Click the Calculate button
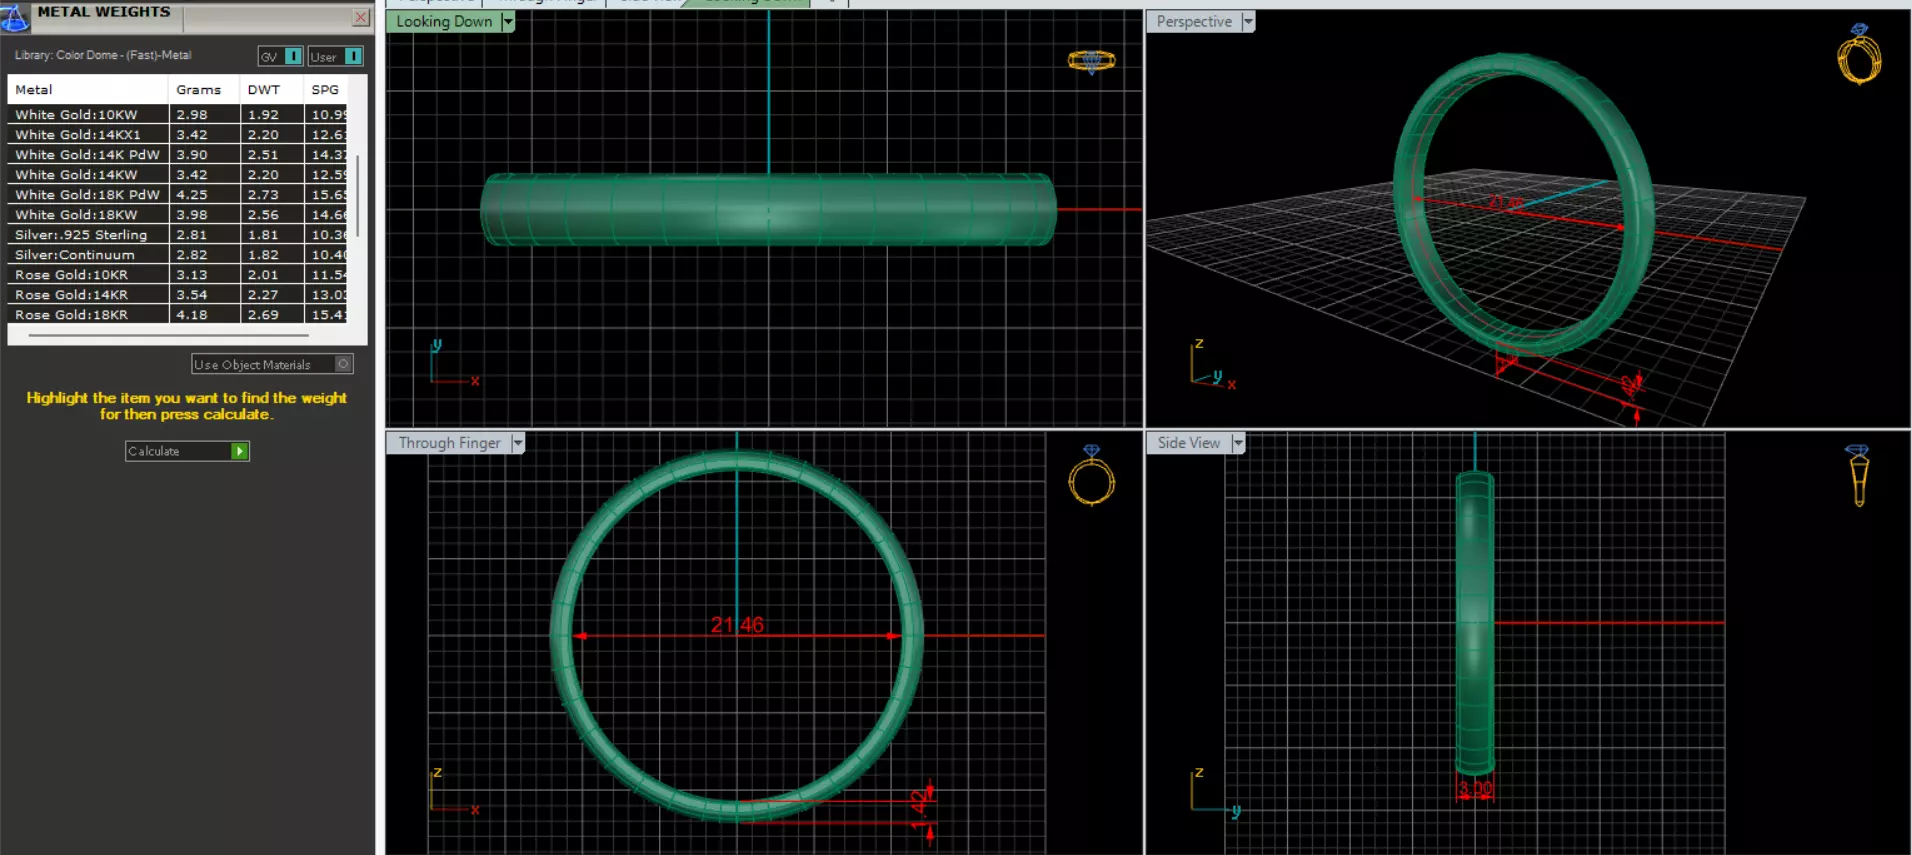1912x855 pixels. (x=187, y=451)
